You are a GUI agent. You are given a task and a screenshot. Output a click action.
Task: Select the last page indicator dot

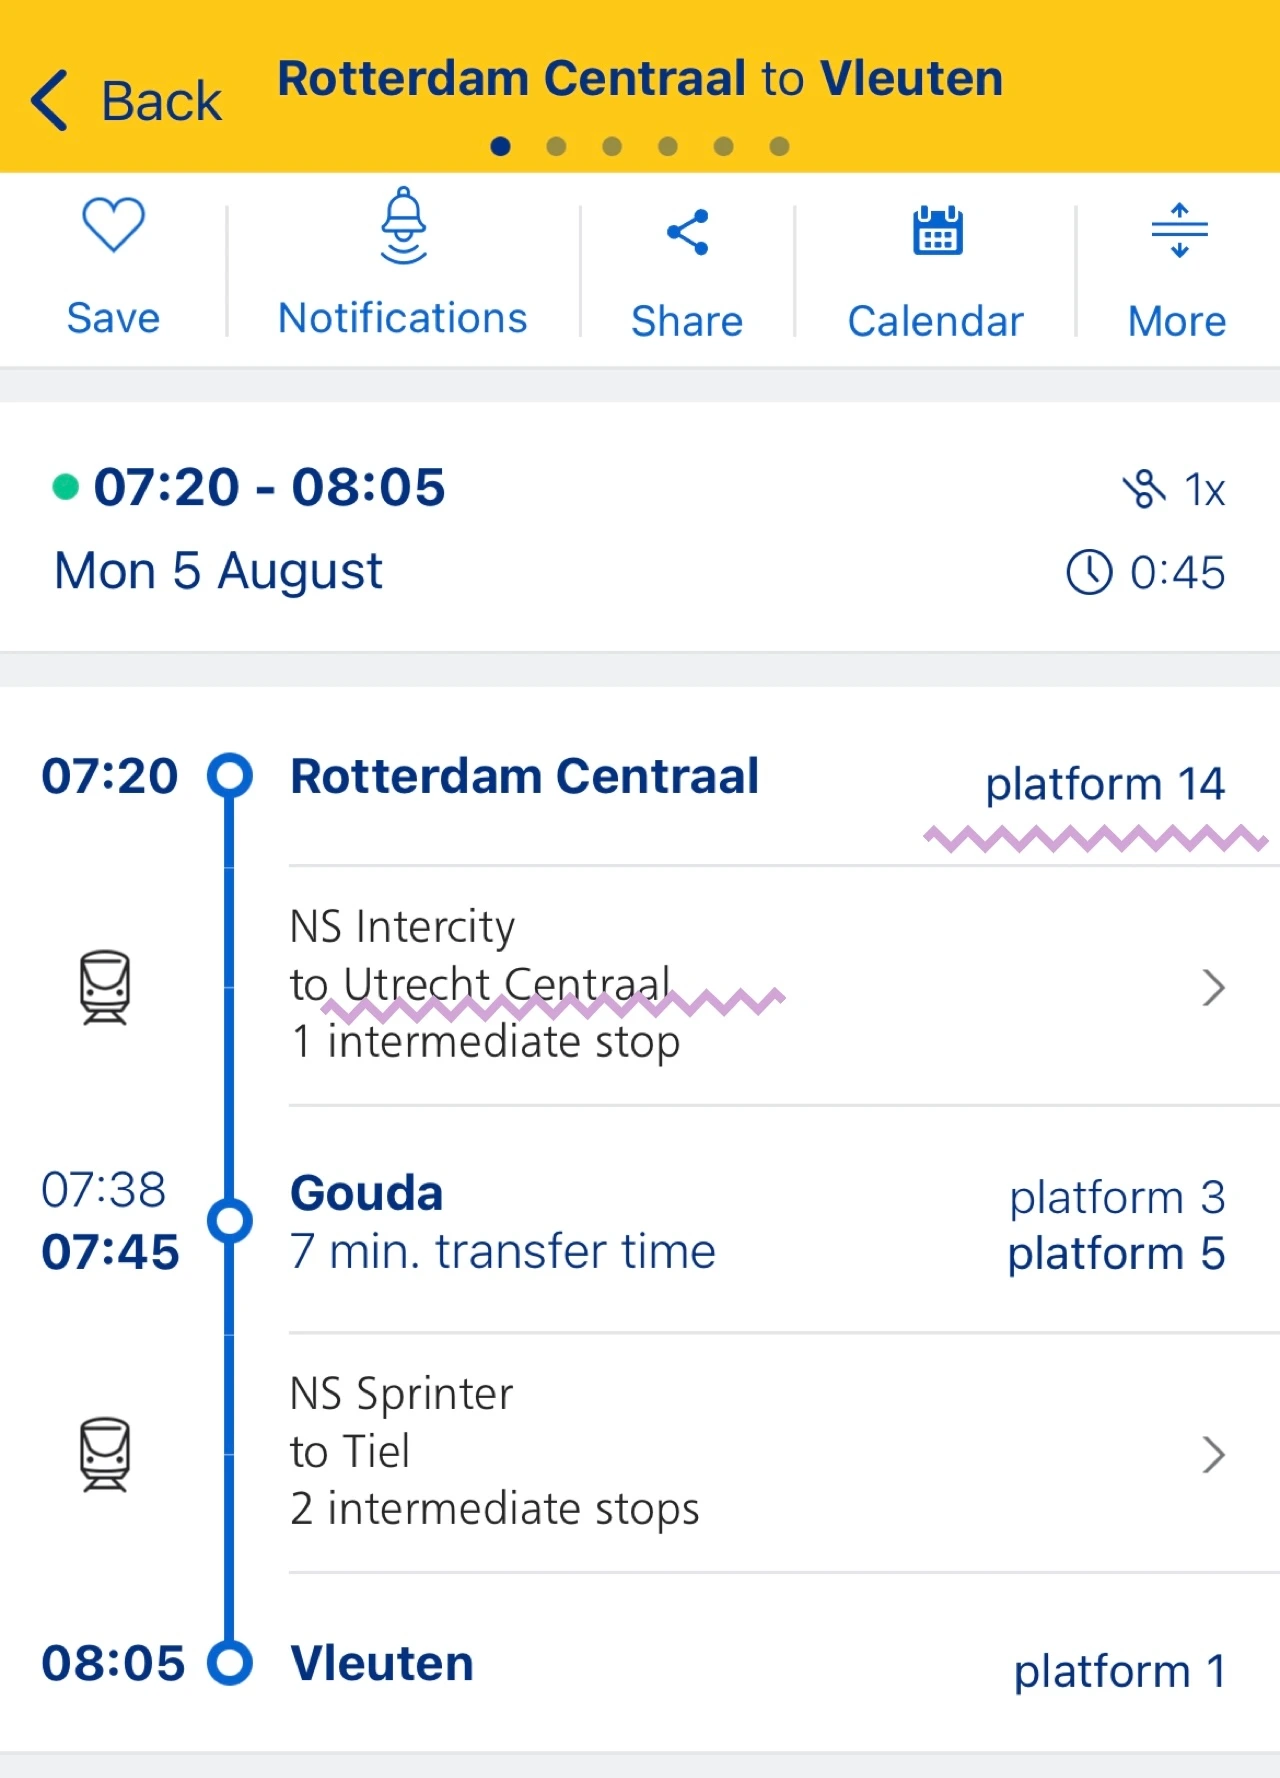point(780,147)
